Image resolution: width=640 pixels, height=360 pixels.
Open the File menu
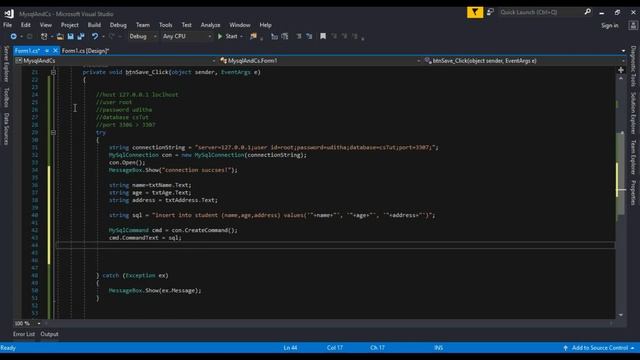coord(7,25)
